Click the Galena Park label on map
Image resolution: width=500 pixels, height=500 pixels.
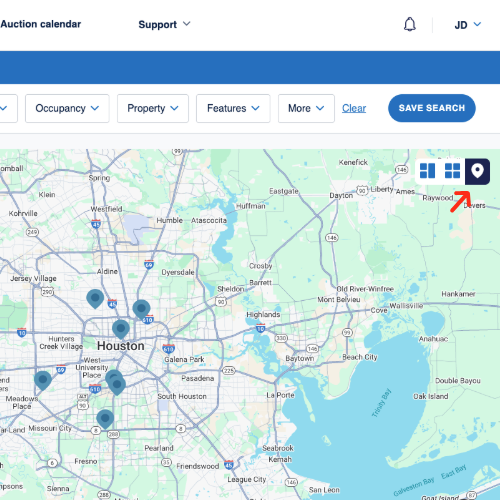point(184,359)
